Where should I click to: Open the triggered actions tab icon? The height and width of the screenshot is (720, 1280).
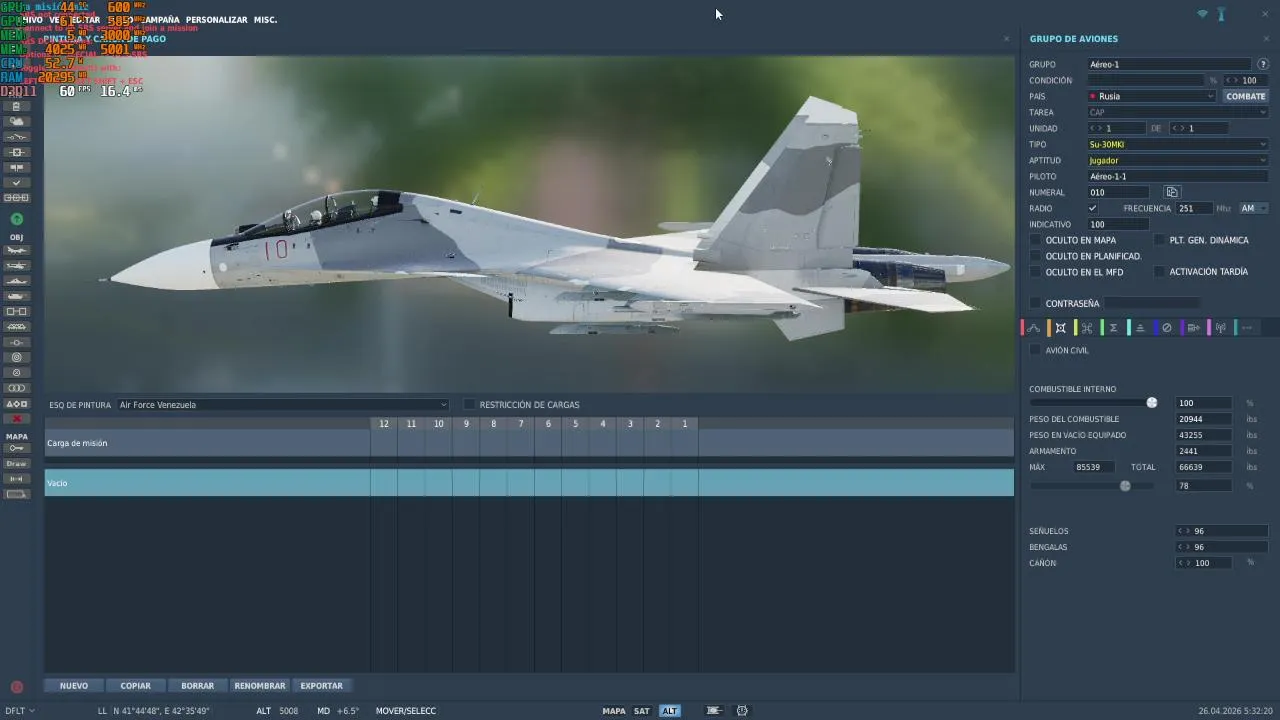1087,328
